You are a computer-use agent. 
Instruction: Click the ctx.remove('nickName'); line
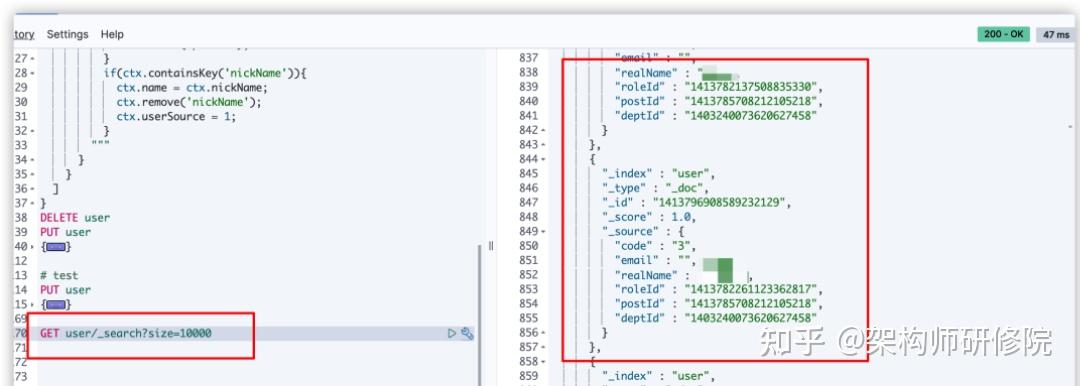[x=189, y=102]
